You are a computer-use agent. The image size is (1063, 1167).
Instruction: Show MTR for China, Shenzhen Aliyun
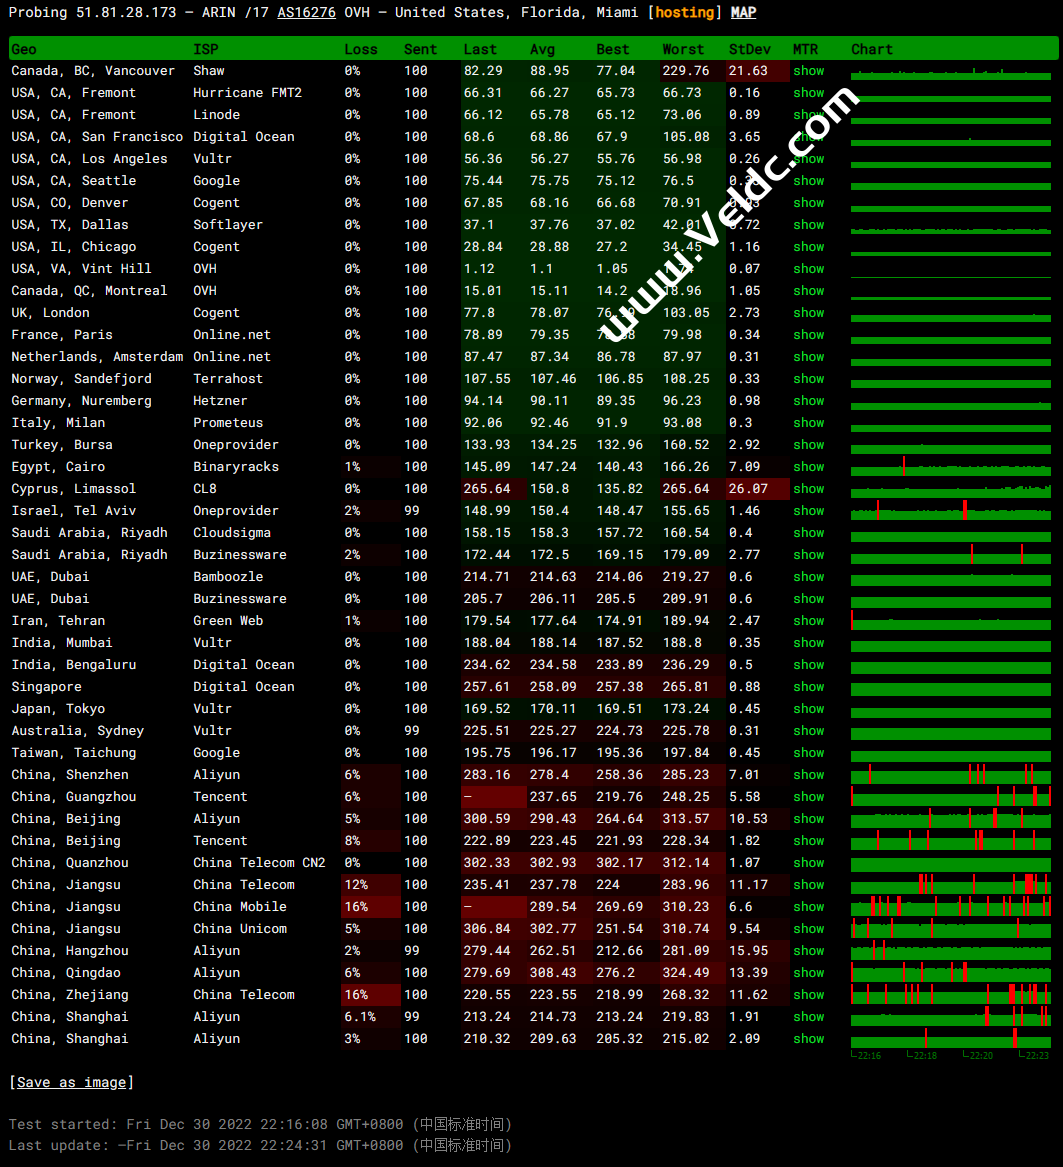coord(808,775)
